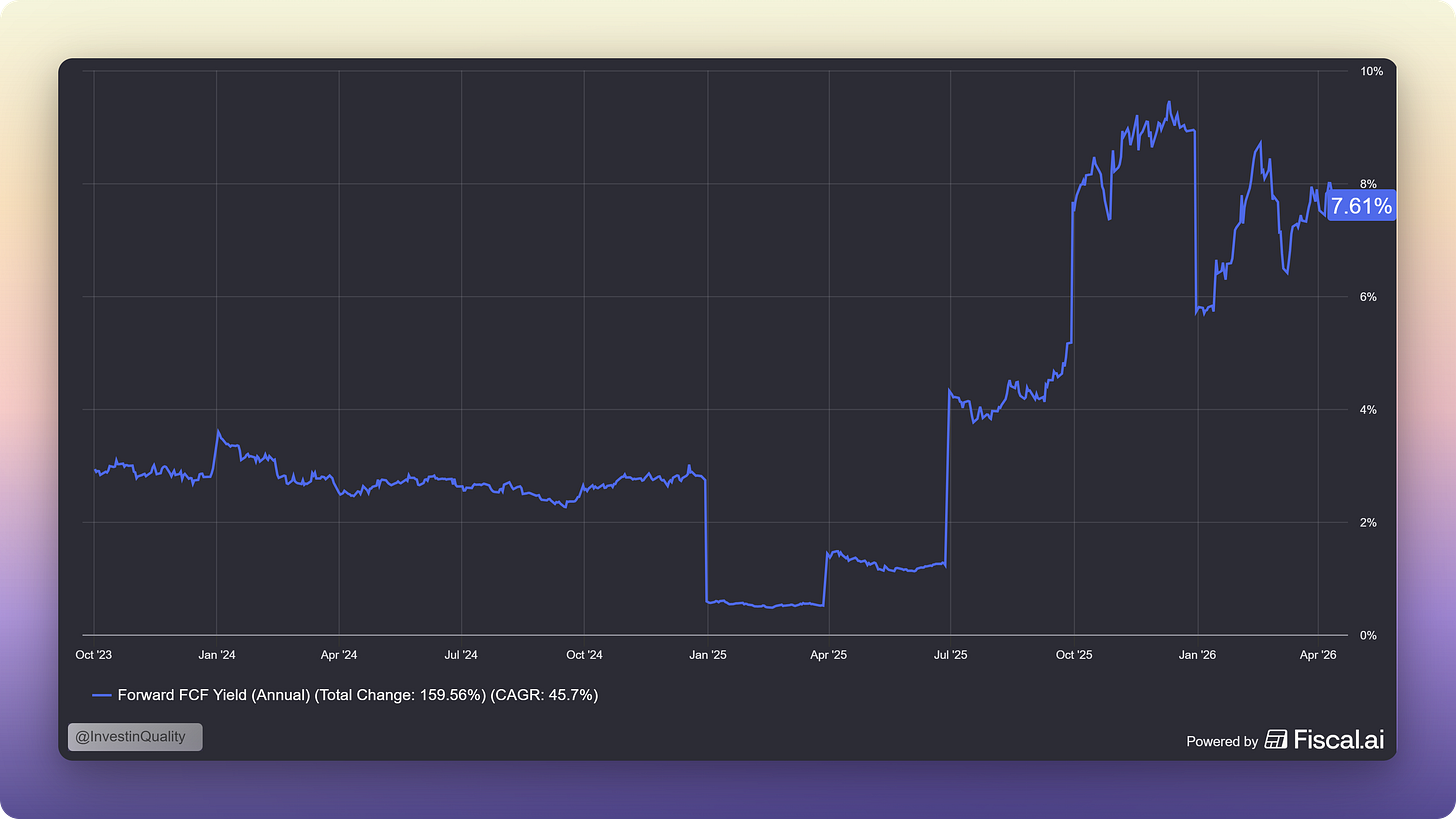Click the 0% y-axis label
Screen dimensions: 1456x819
(x=1368, y=636)
